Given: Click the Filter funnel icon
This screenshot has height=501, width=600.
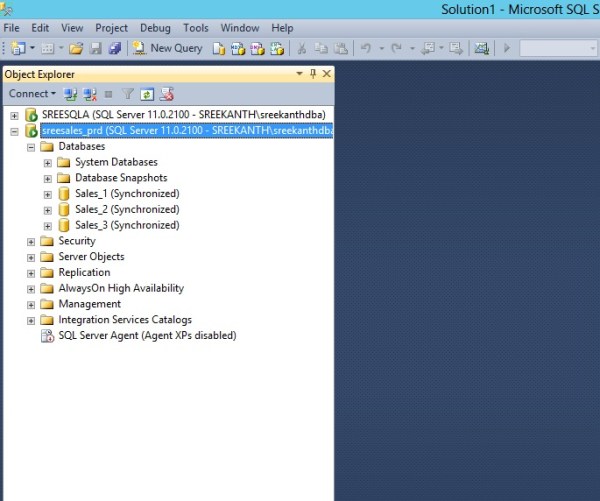Looking at the screenshot, I should click(x=128, y=94).
